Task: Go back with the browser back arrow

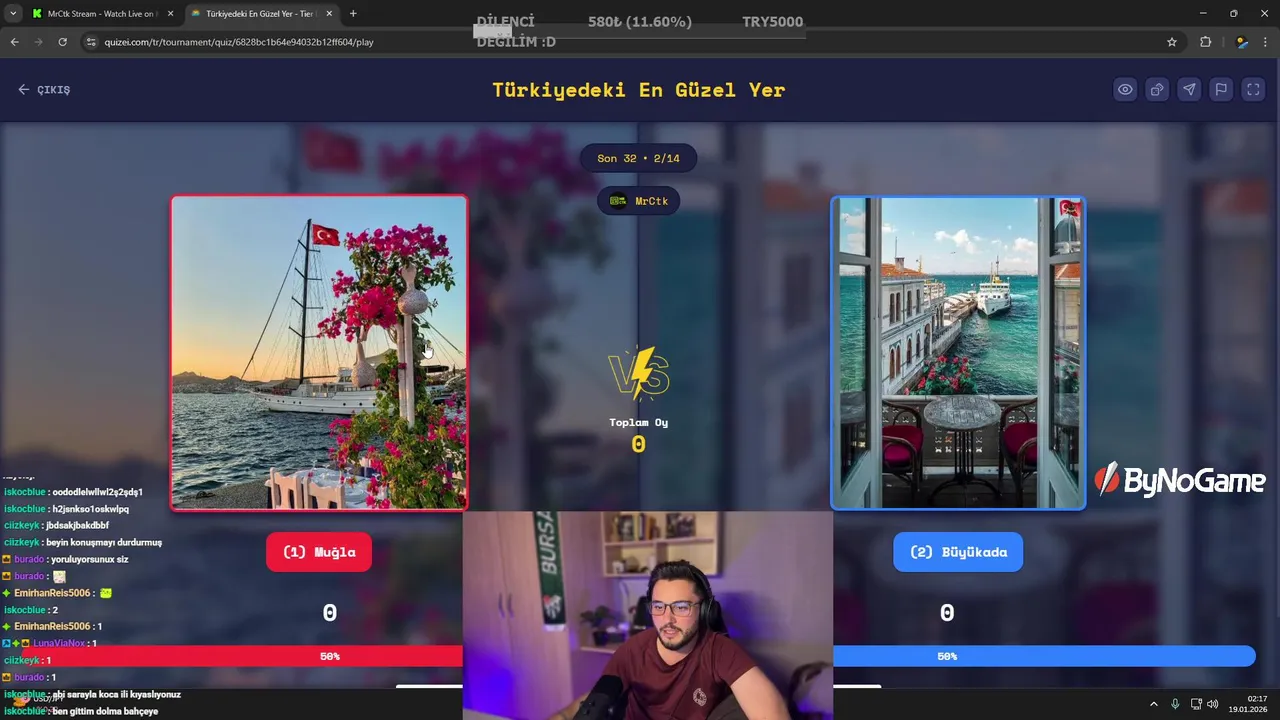Action: pos(14,42)
